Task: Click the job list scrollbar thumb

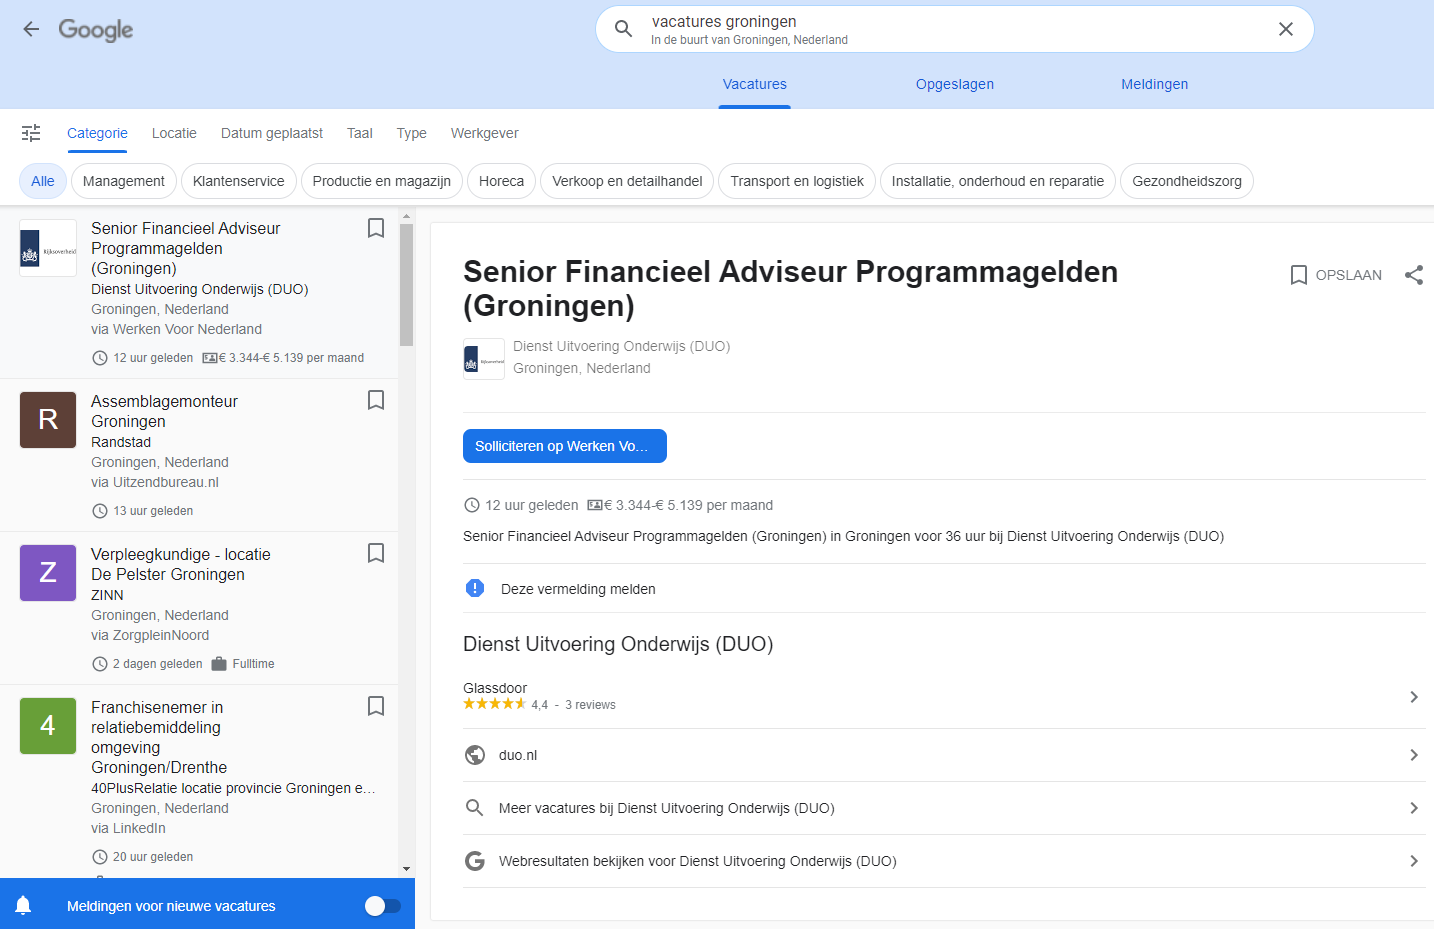Action: [406, 285]
